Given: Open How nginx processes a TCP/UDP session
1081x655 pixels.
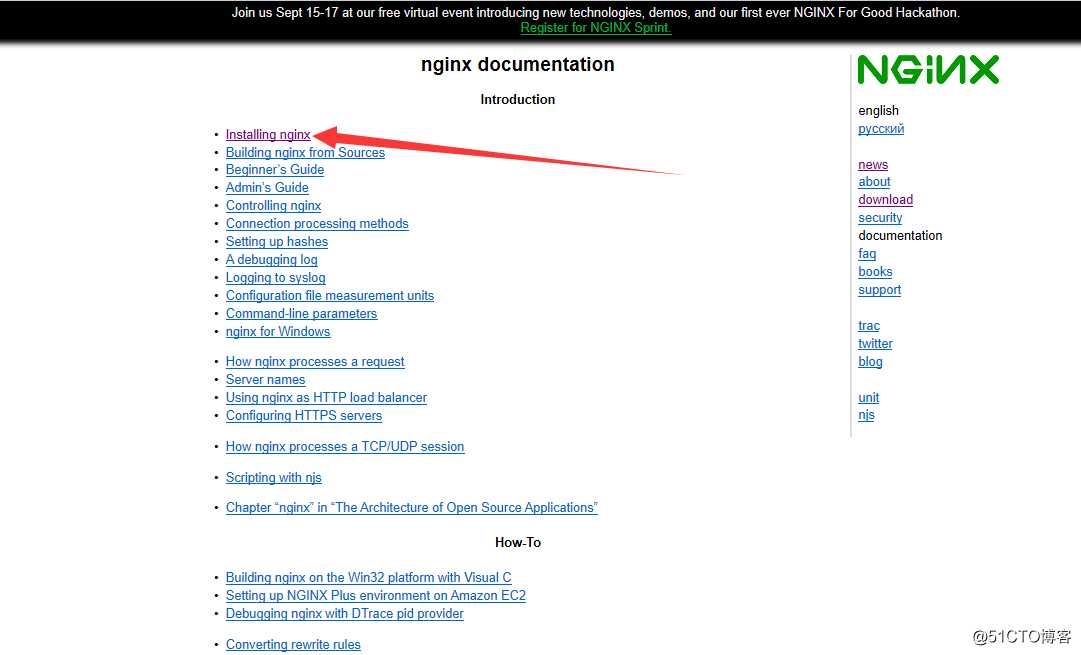Looking at the screenshot, I should [345, 446].
